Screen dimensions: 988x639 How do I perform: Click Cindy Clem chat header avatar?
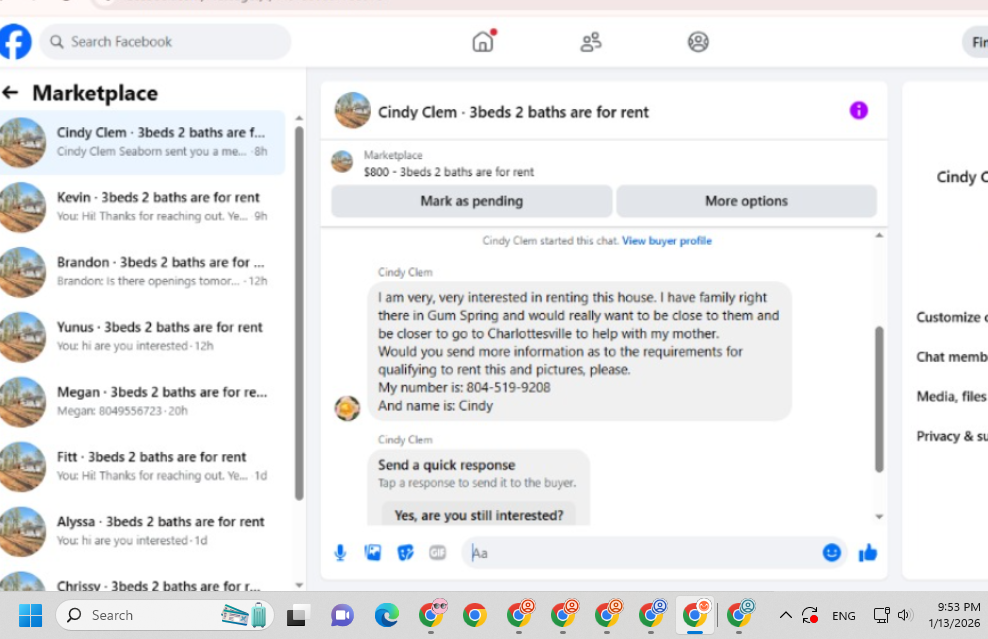click(x=352, y=110)
